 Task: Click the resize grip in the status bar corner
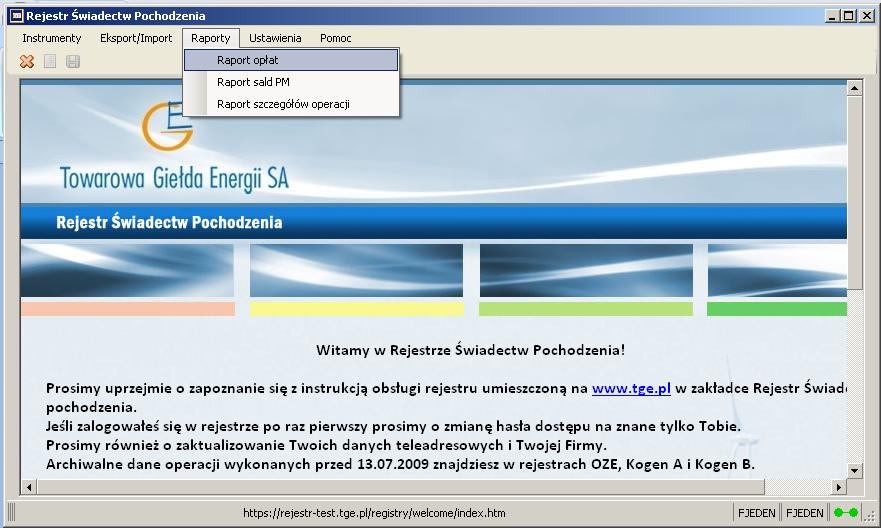point(870,515)
